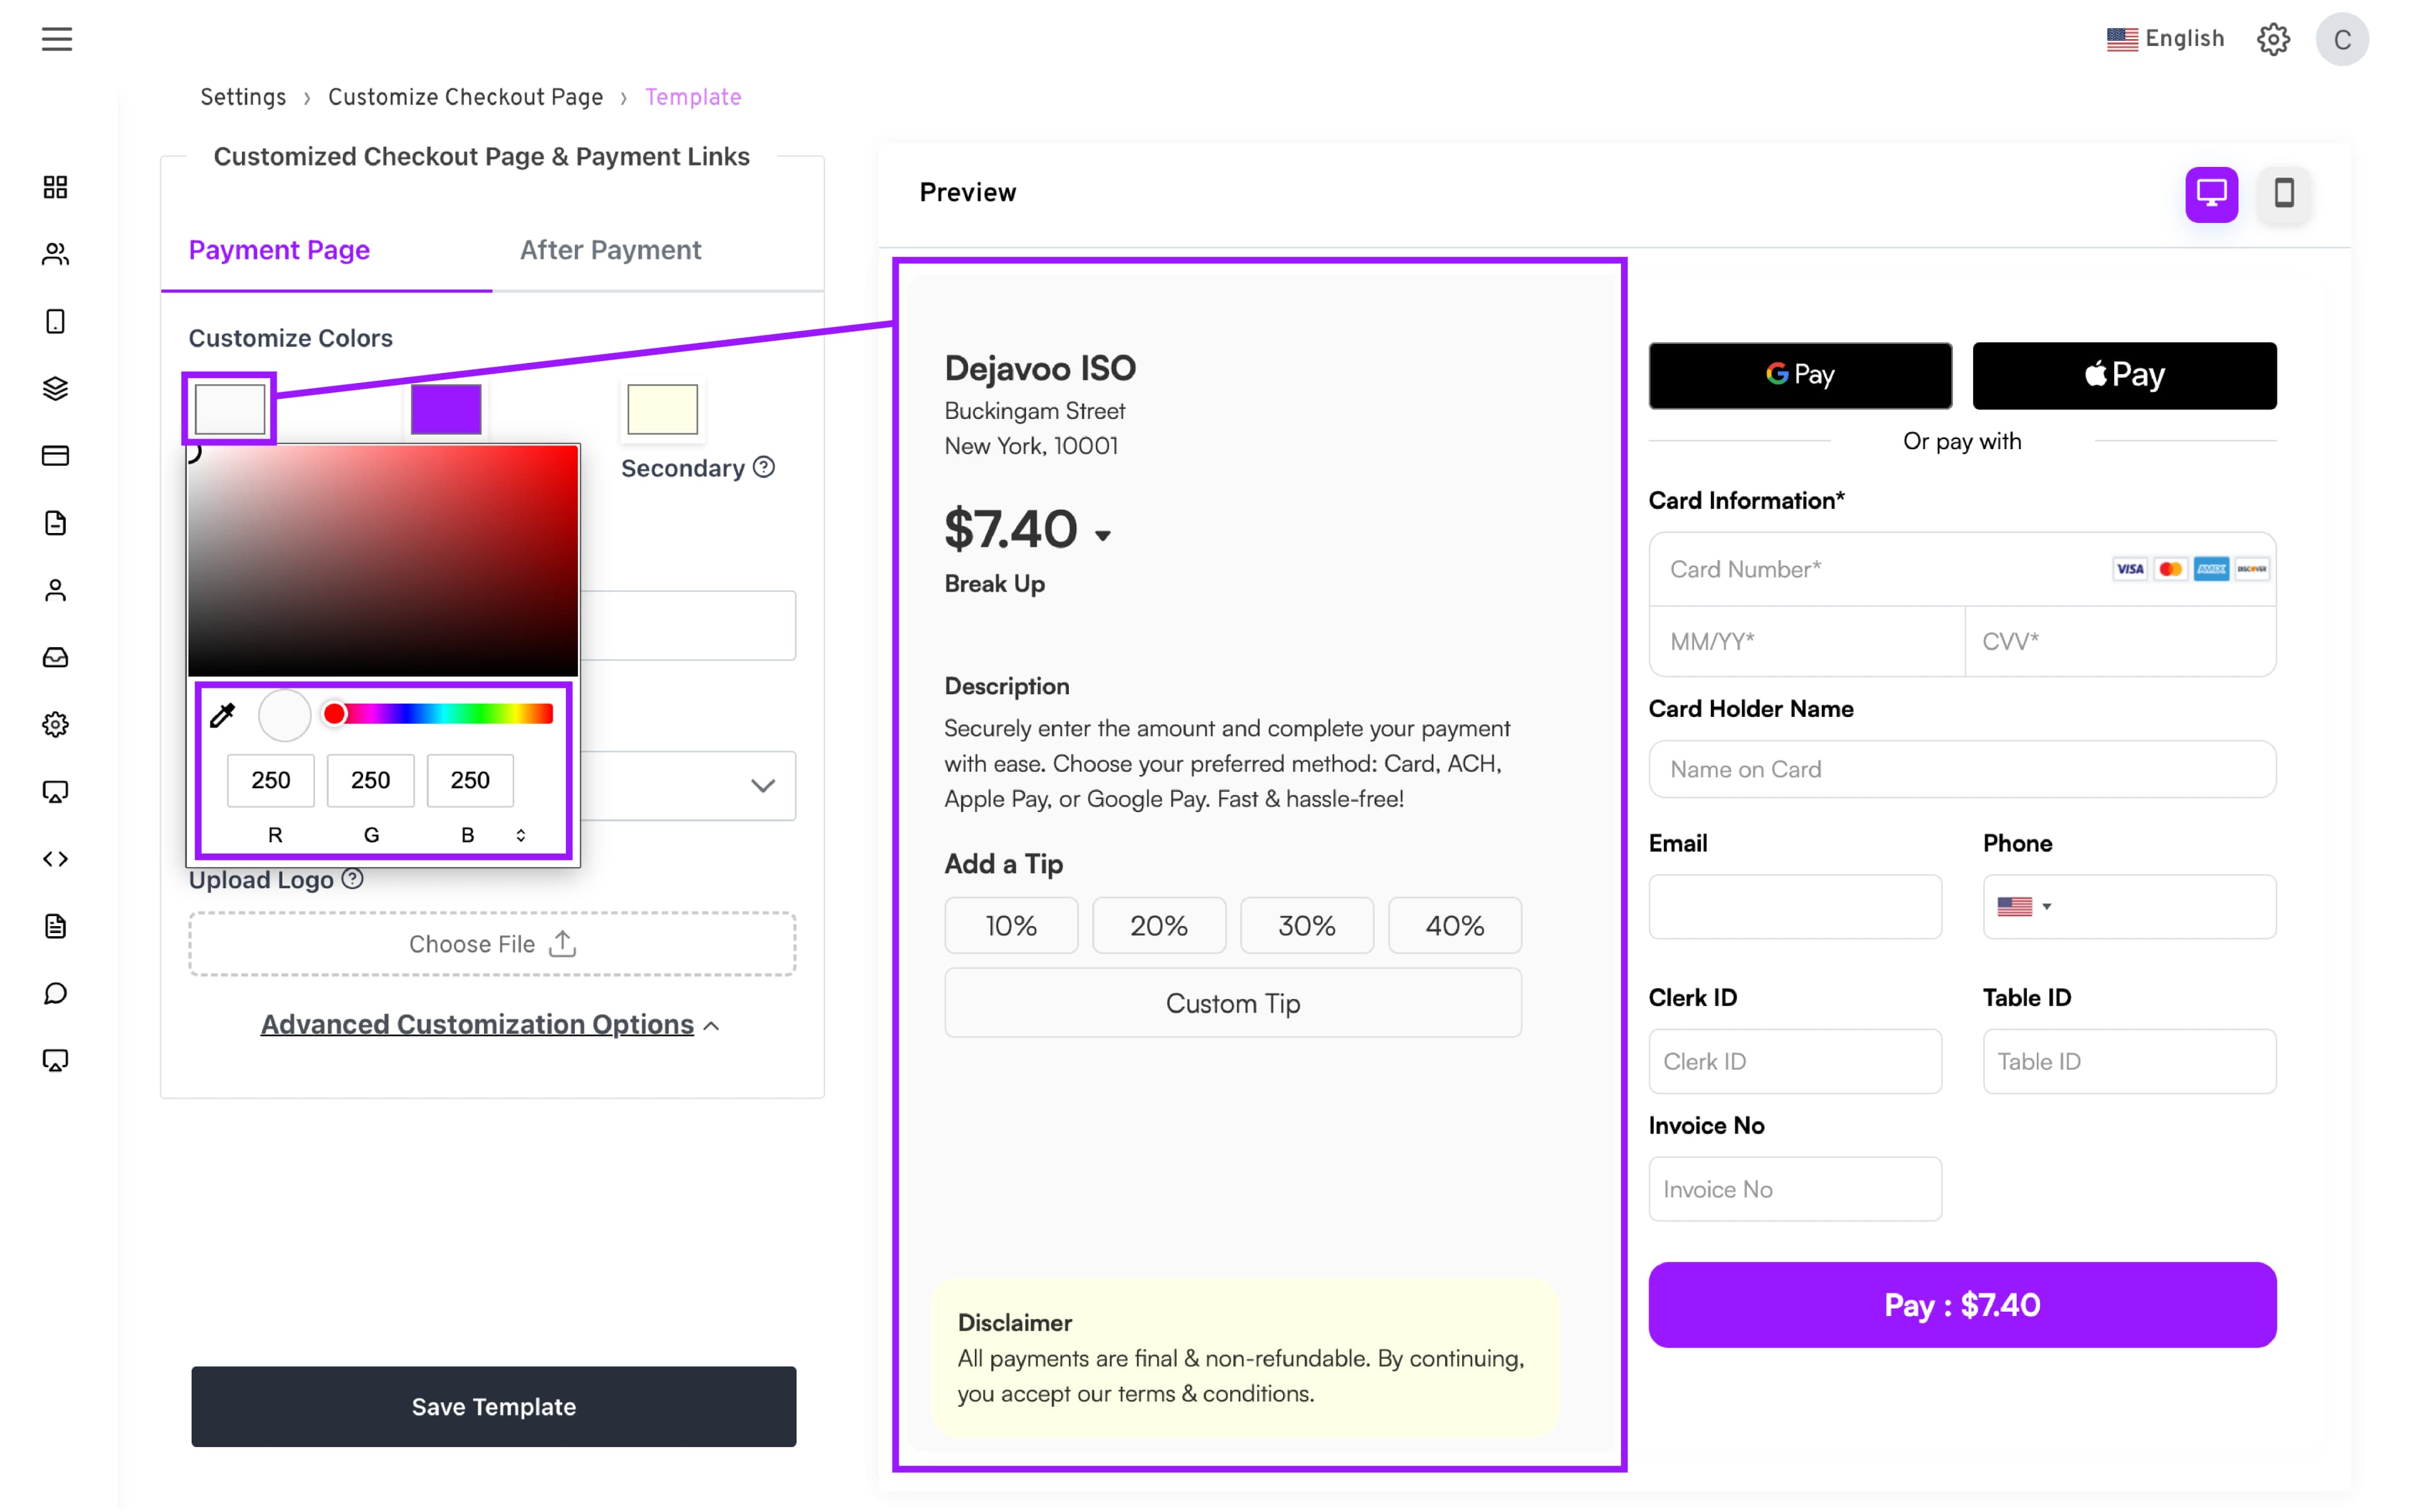Viewport: 2420px width, 1512px height.
Task: Click the purple color swatch
Action: [446, 409]
